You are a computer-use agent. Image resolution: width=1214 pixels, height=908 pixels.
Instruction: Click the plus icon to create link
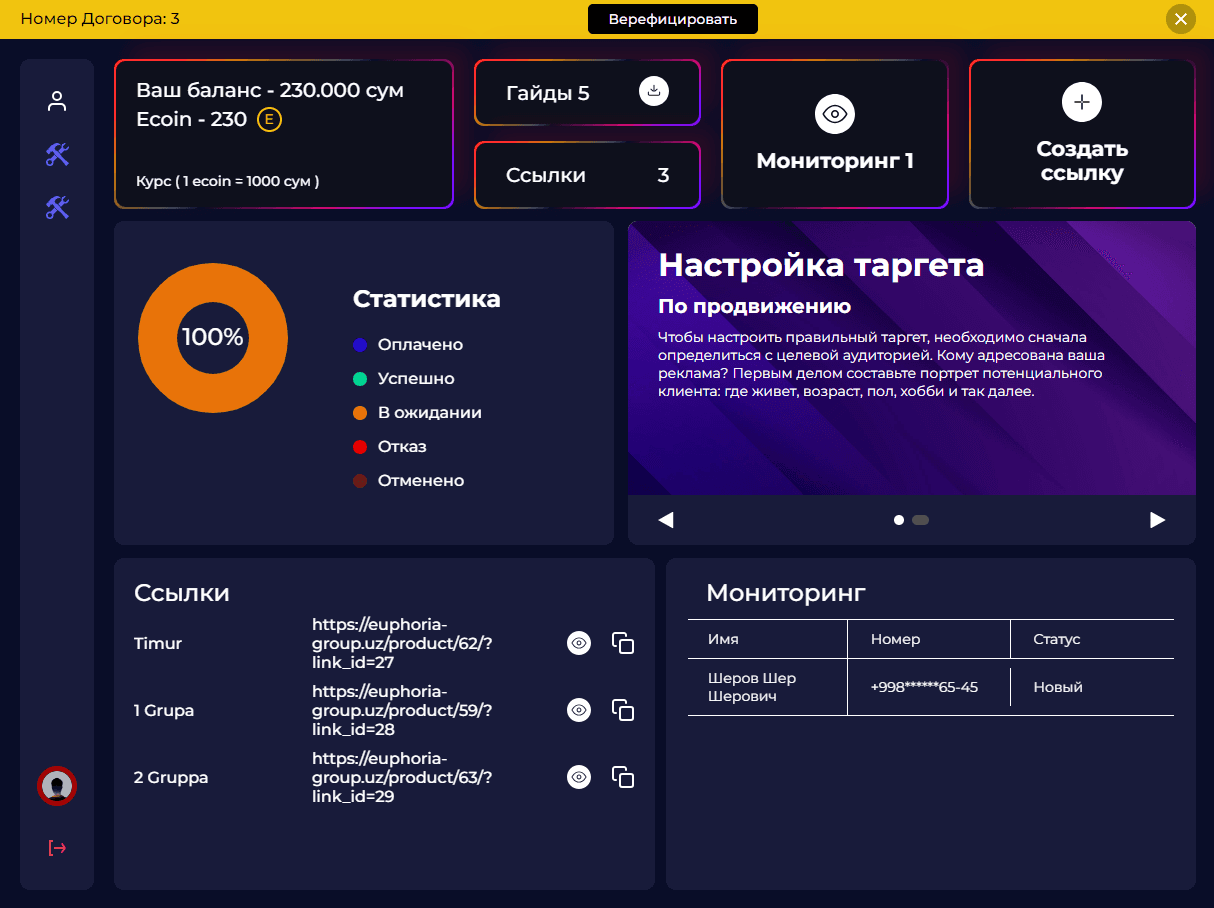1081,102
